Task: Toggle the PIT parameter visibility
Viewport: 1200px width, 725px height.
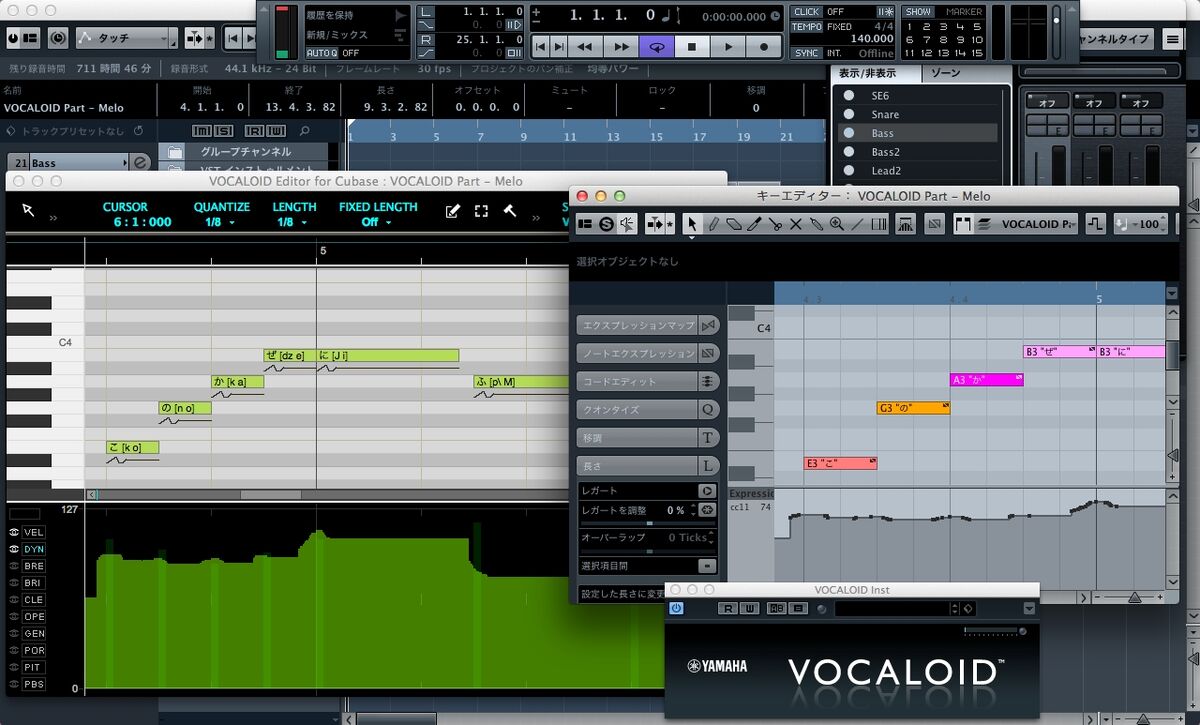Action: (x=15, y=667)
